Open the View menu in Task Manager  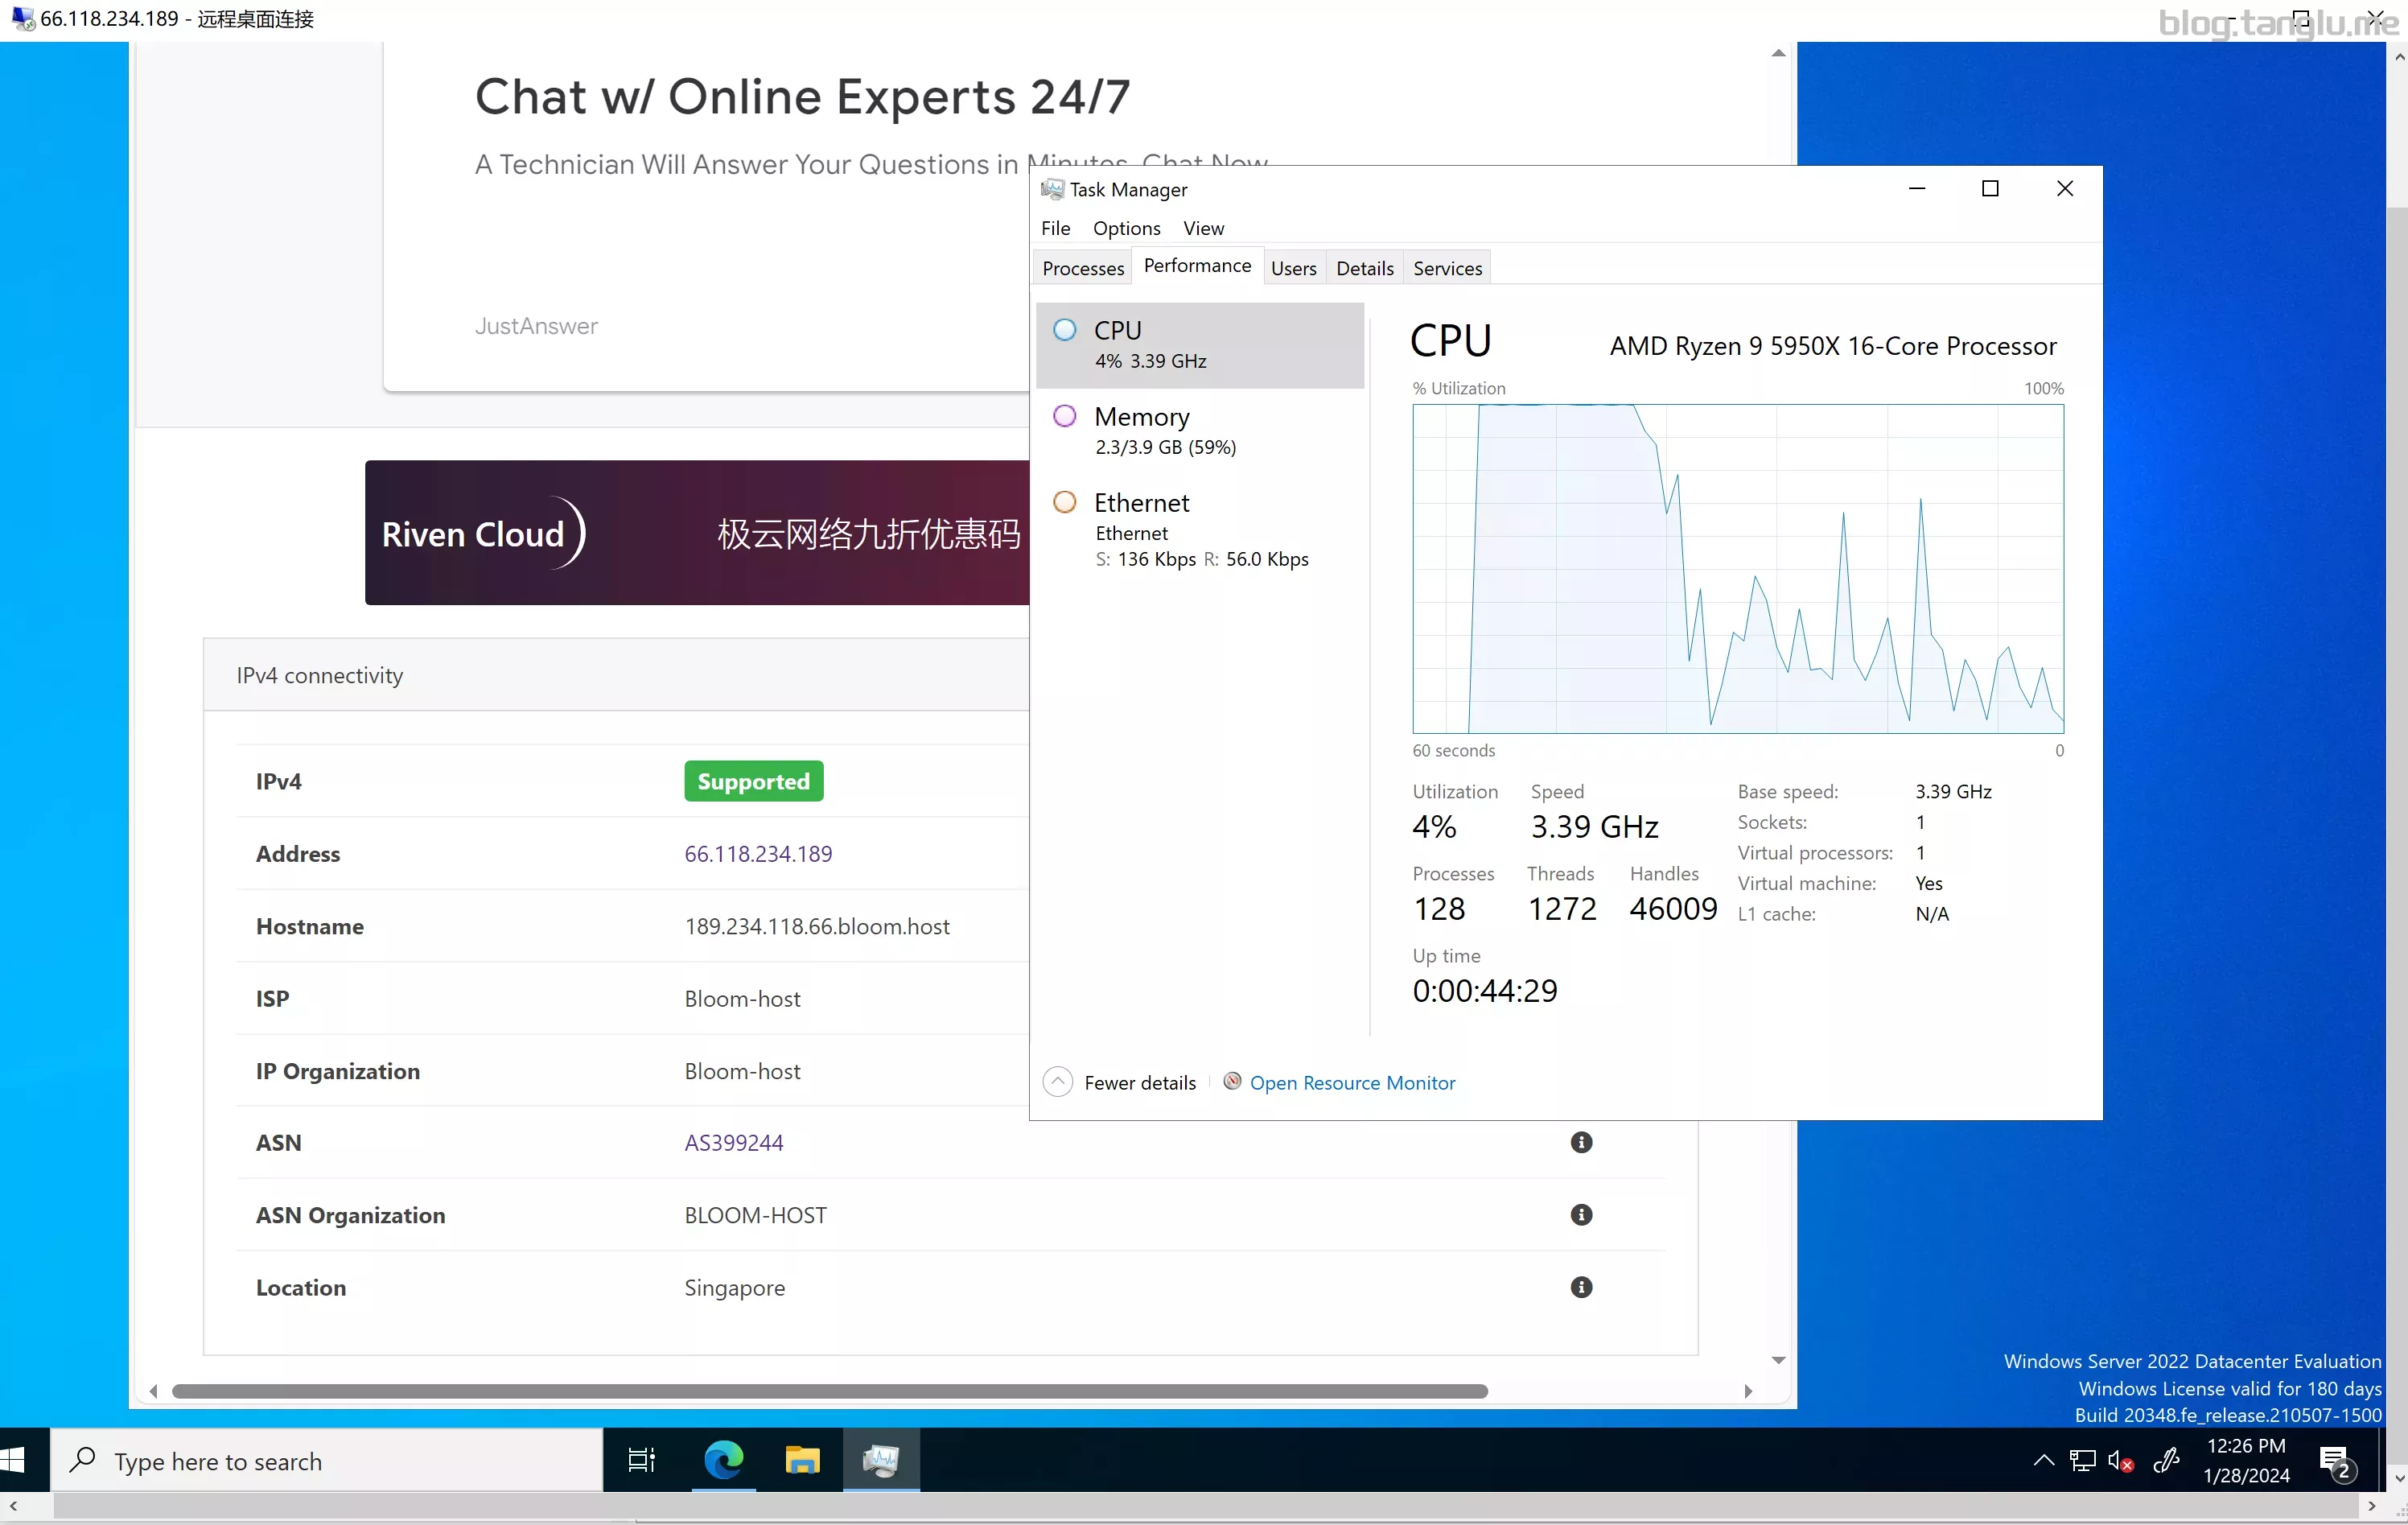click(x=1203, y=228)
